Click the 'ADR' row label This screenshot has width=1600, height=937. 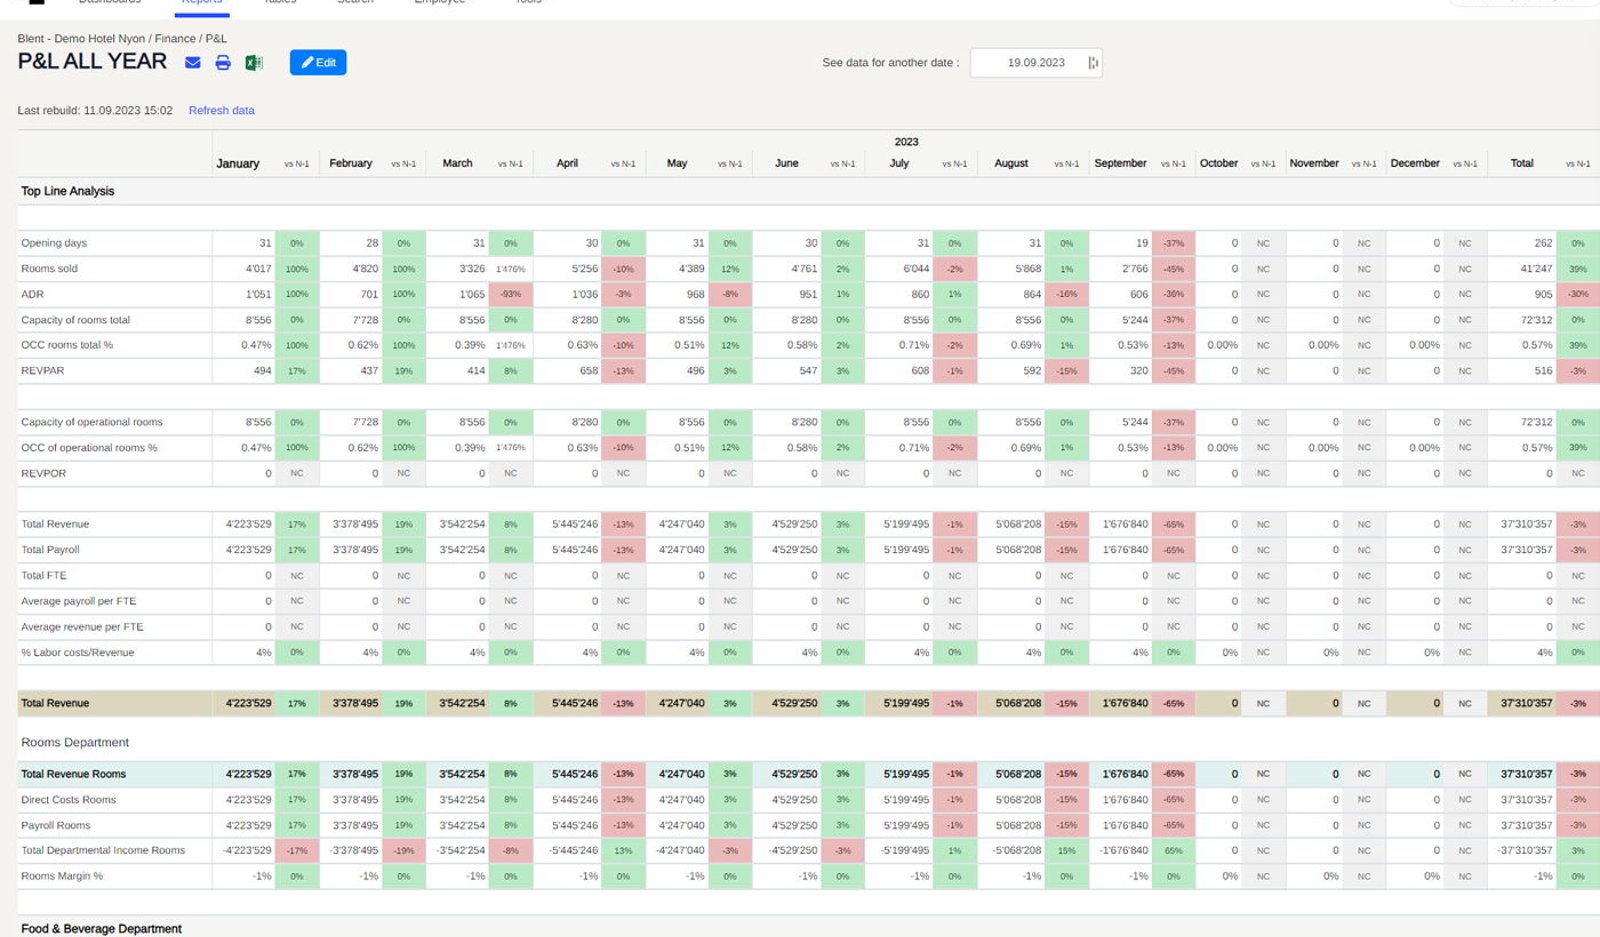point(32,294)
